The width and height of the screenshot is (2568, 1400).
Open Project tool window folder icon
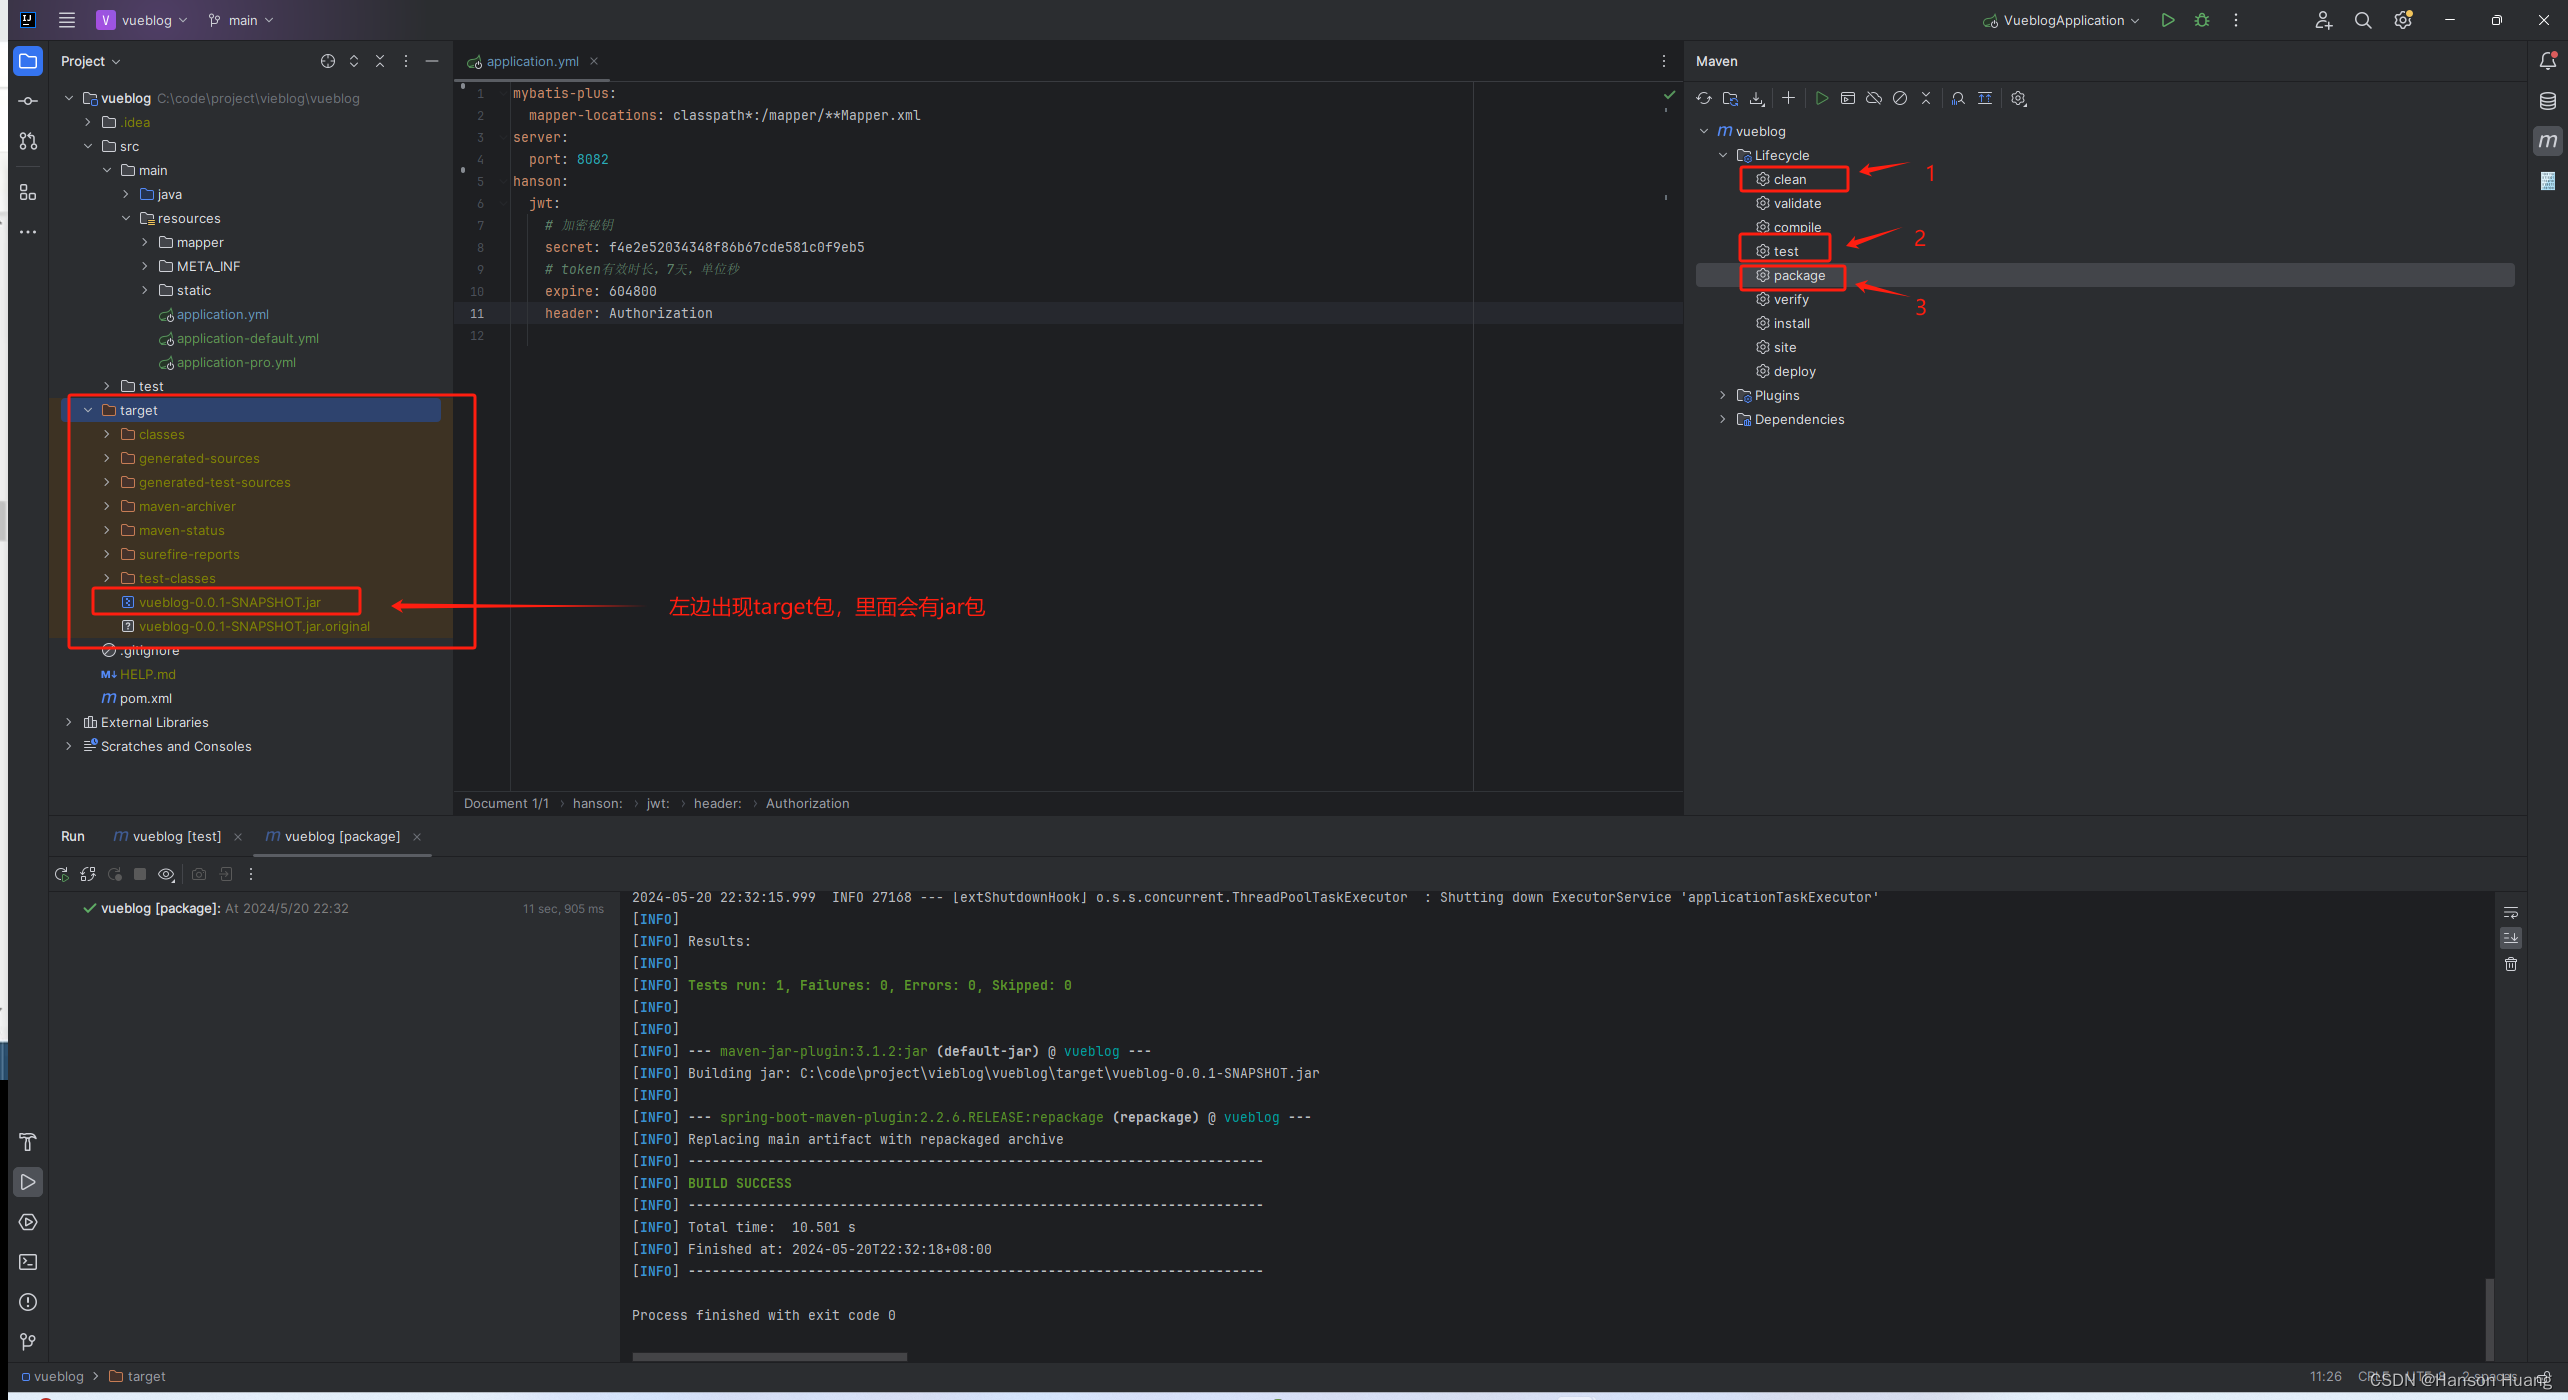pyautogui.click(x=28, y=61)
